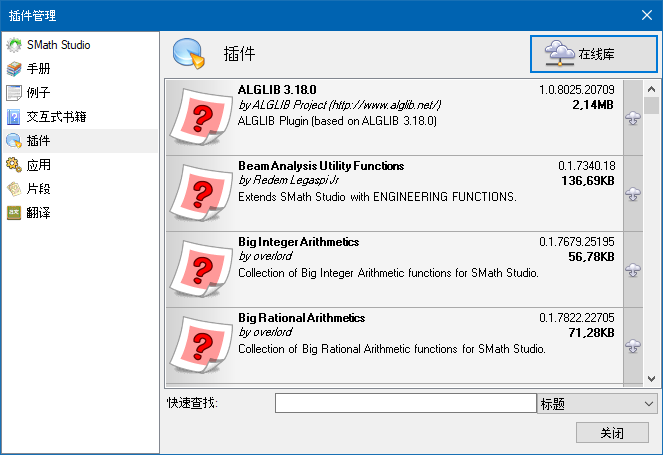Click Big Rational Arithmetics plugin thumbnail

[201, 345]
